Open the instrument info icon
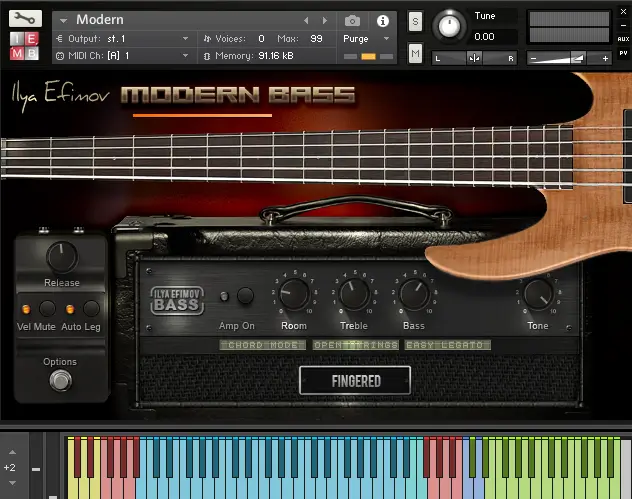Image resolution: width=632 pixels, height=499 pixels. coord(383,21)
